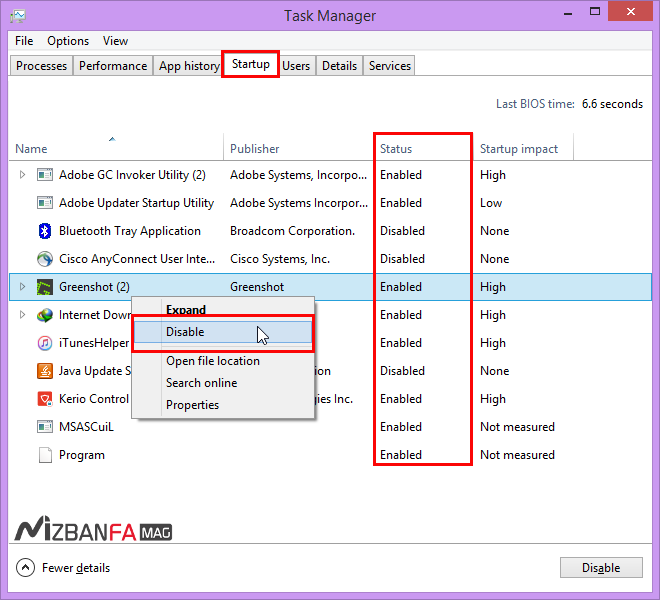Select the MSASCuiL startup entry

click(x=86, y=427)
